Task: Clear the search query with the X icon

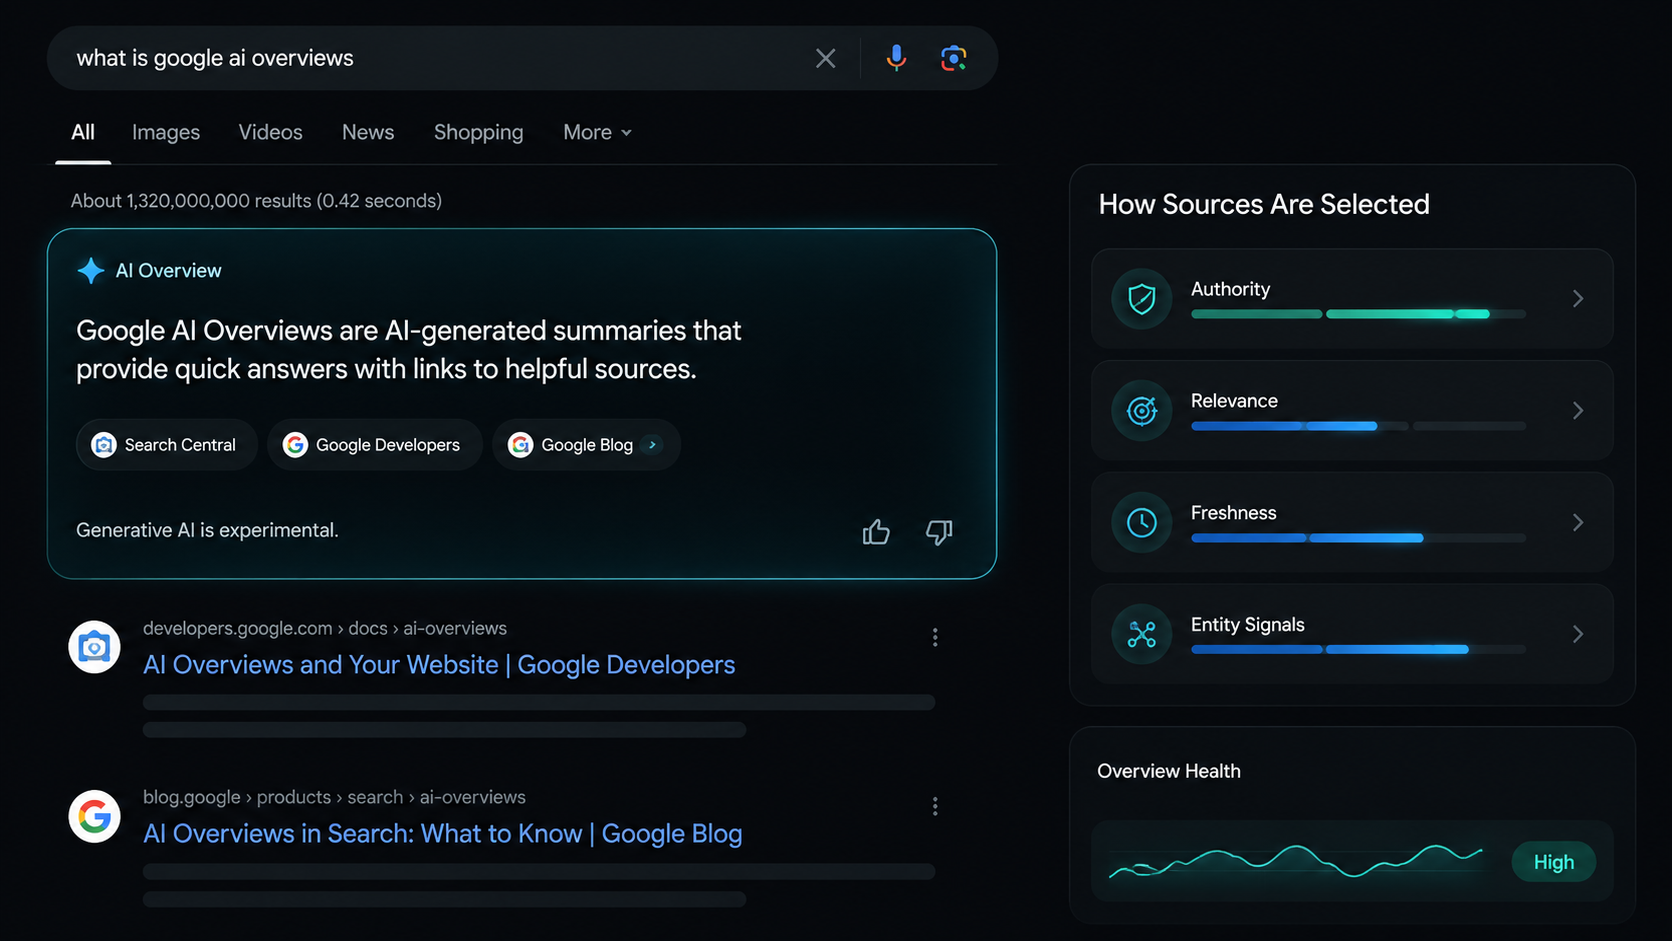Action: point(825,58)
